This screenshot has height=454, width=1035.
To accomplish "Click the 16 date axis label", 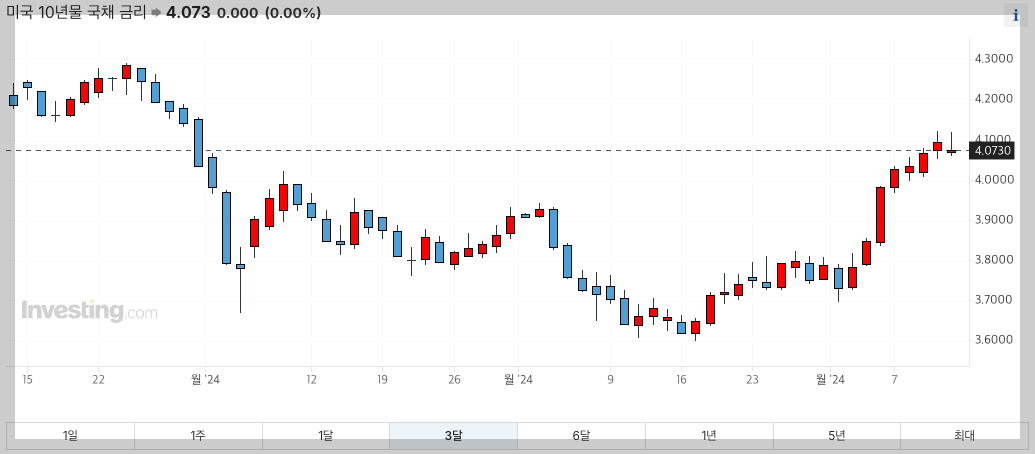I will [681, 379].
